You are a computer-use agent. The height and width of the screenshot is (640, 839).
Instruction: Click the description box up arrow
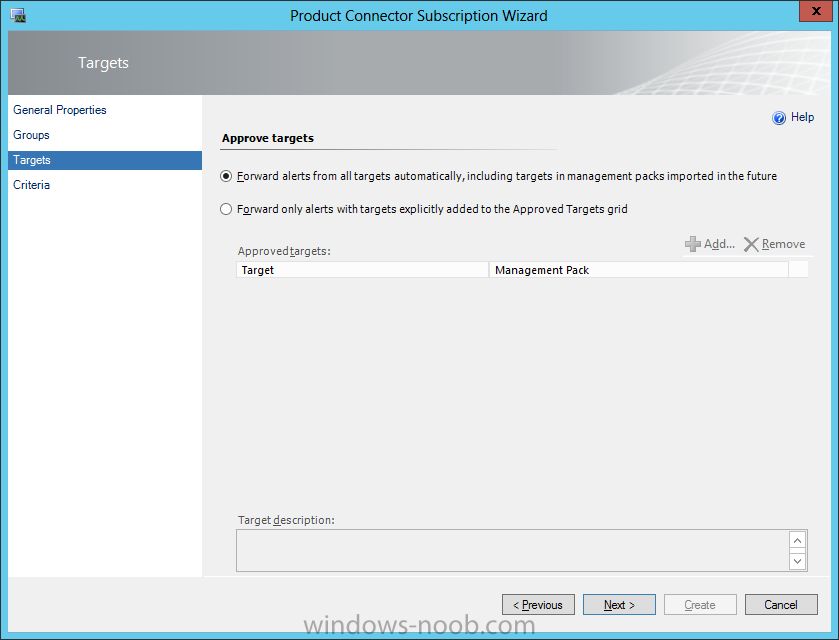coord(797,540)
